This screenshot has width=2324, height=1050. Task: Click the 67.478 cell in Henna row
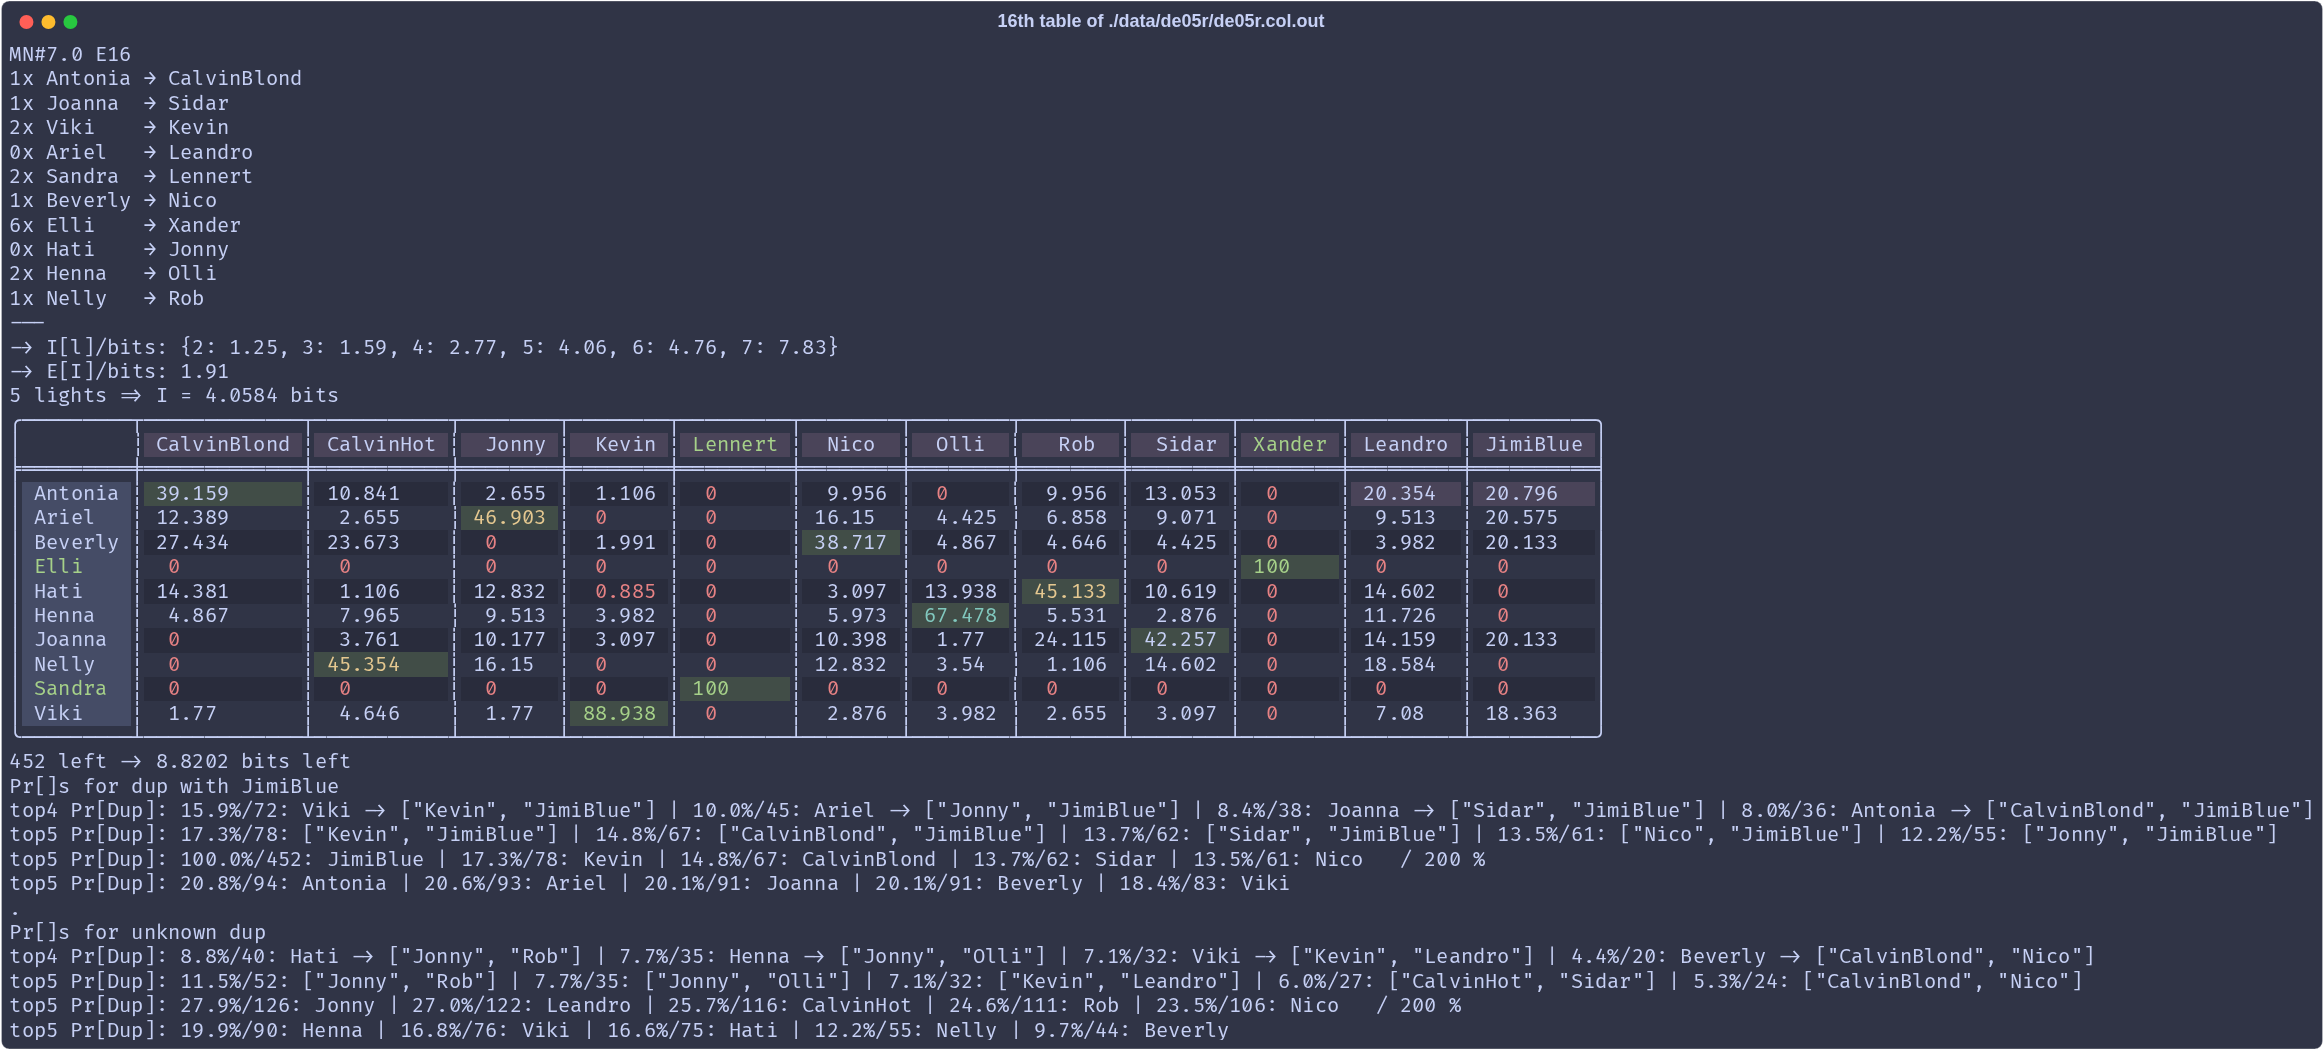[x=960, y=616]
